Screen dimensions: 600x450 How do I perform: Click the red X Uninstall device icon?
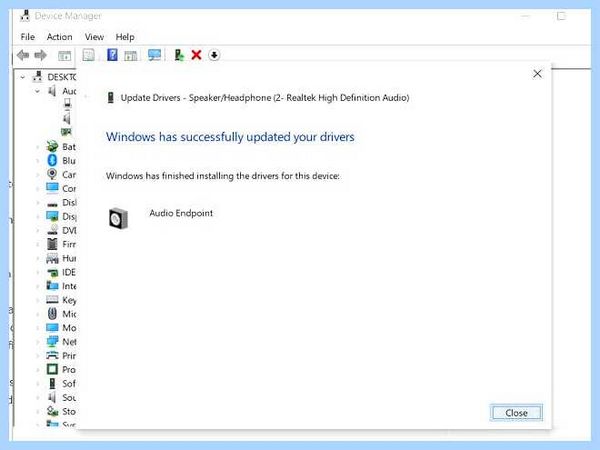coord(196,55)
